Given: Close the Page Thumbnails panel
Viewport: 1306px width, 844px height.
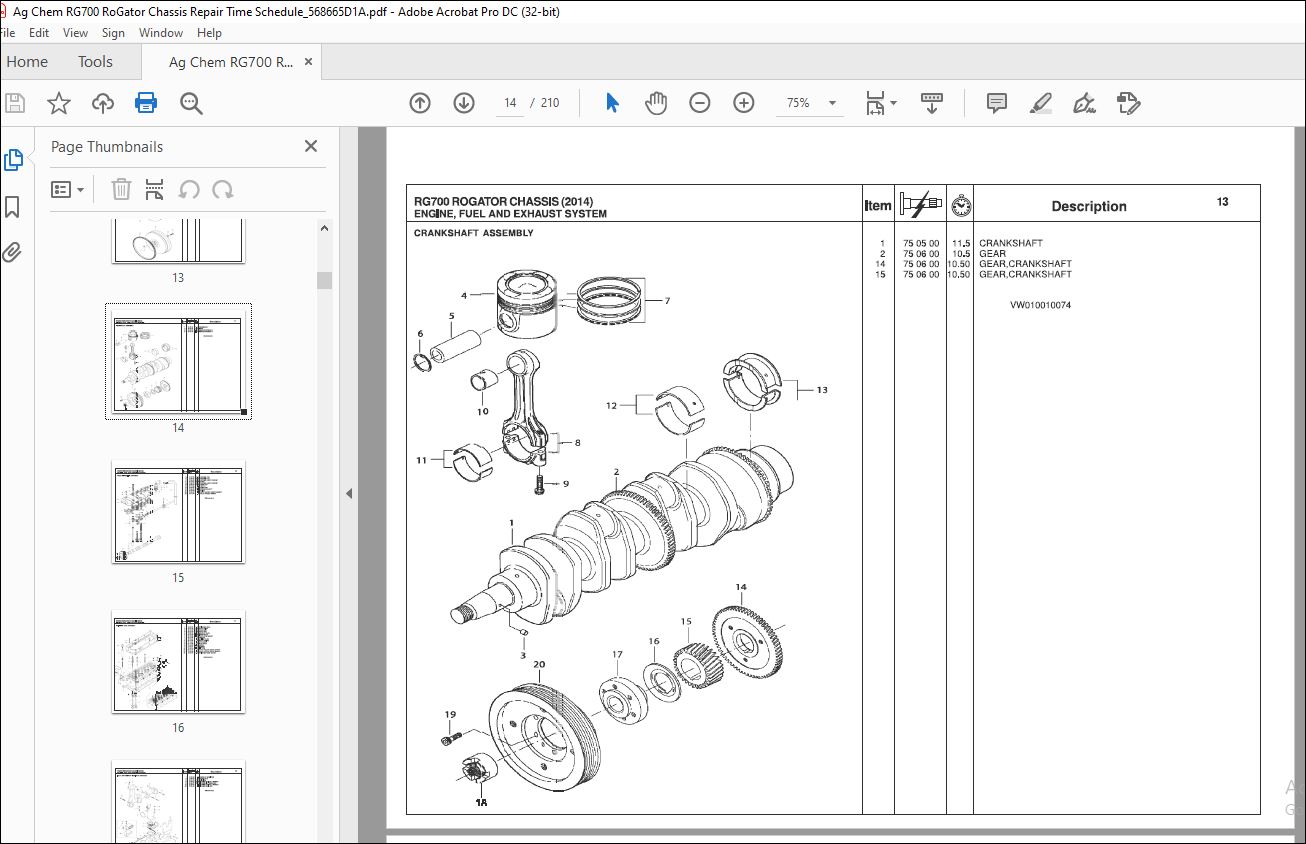Looking at the screenshot, I should 311,146.
